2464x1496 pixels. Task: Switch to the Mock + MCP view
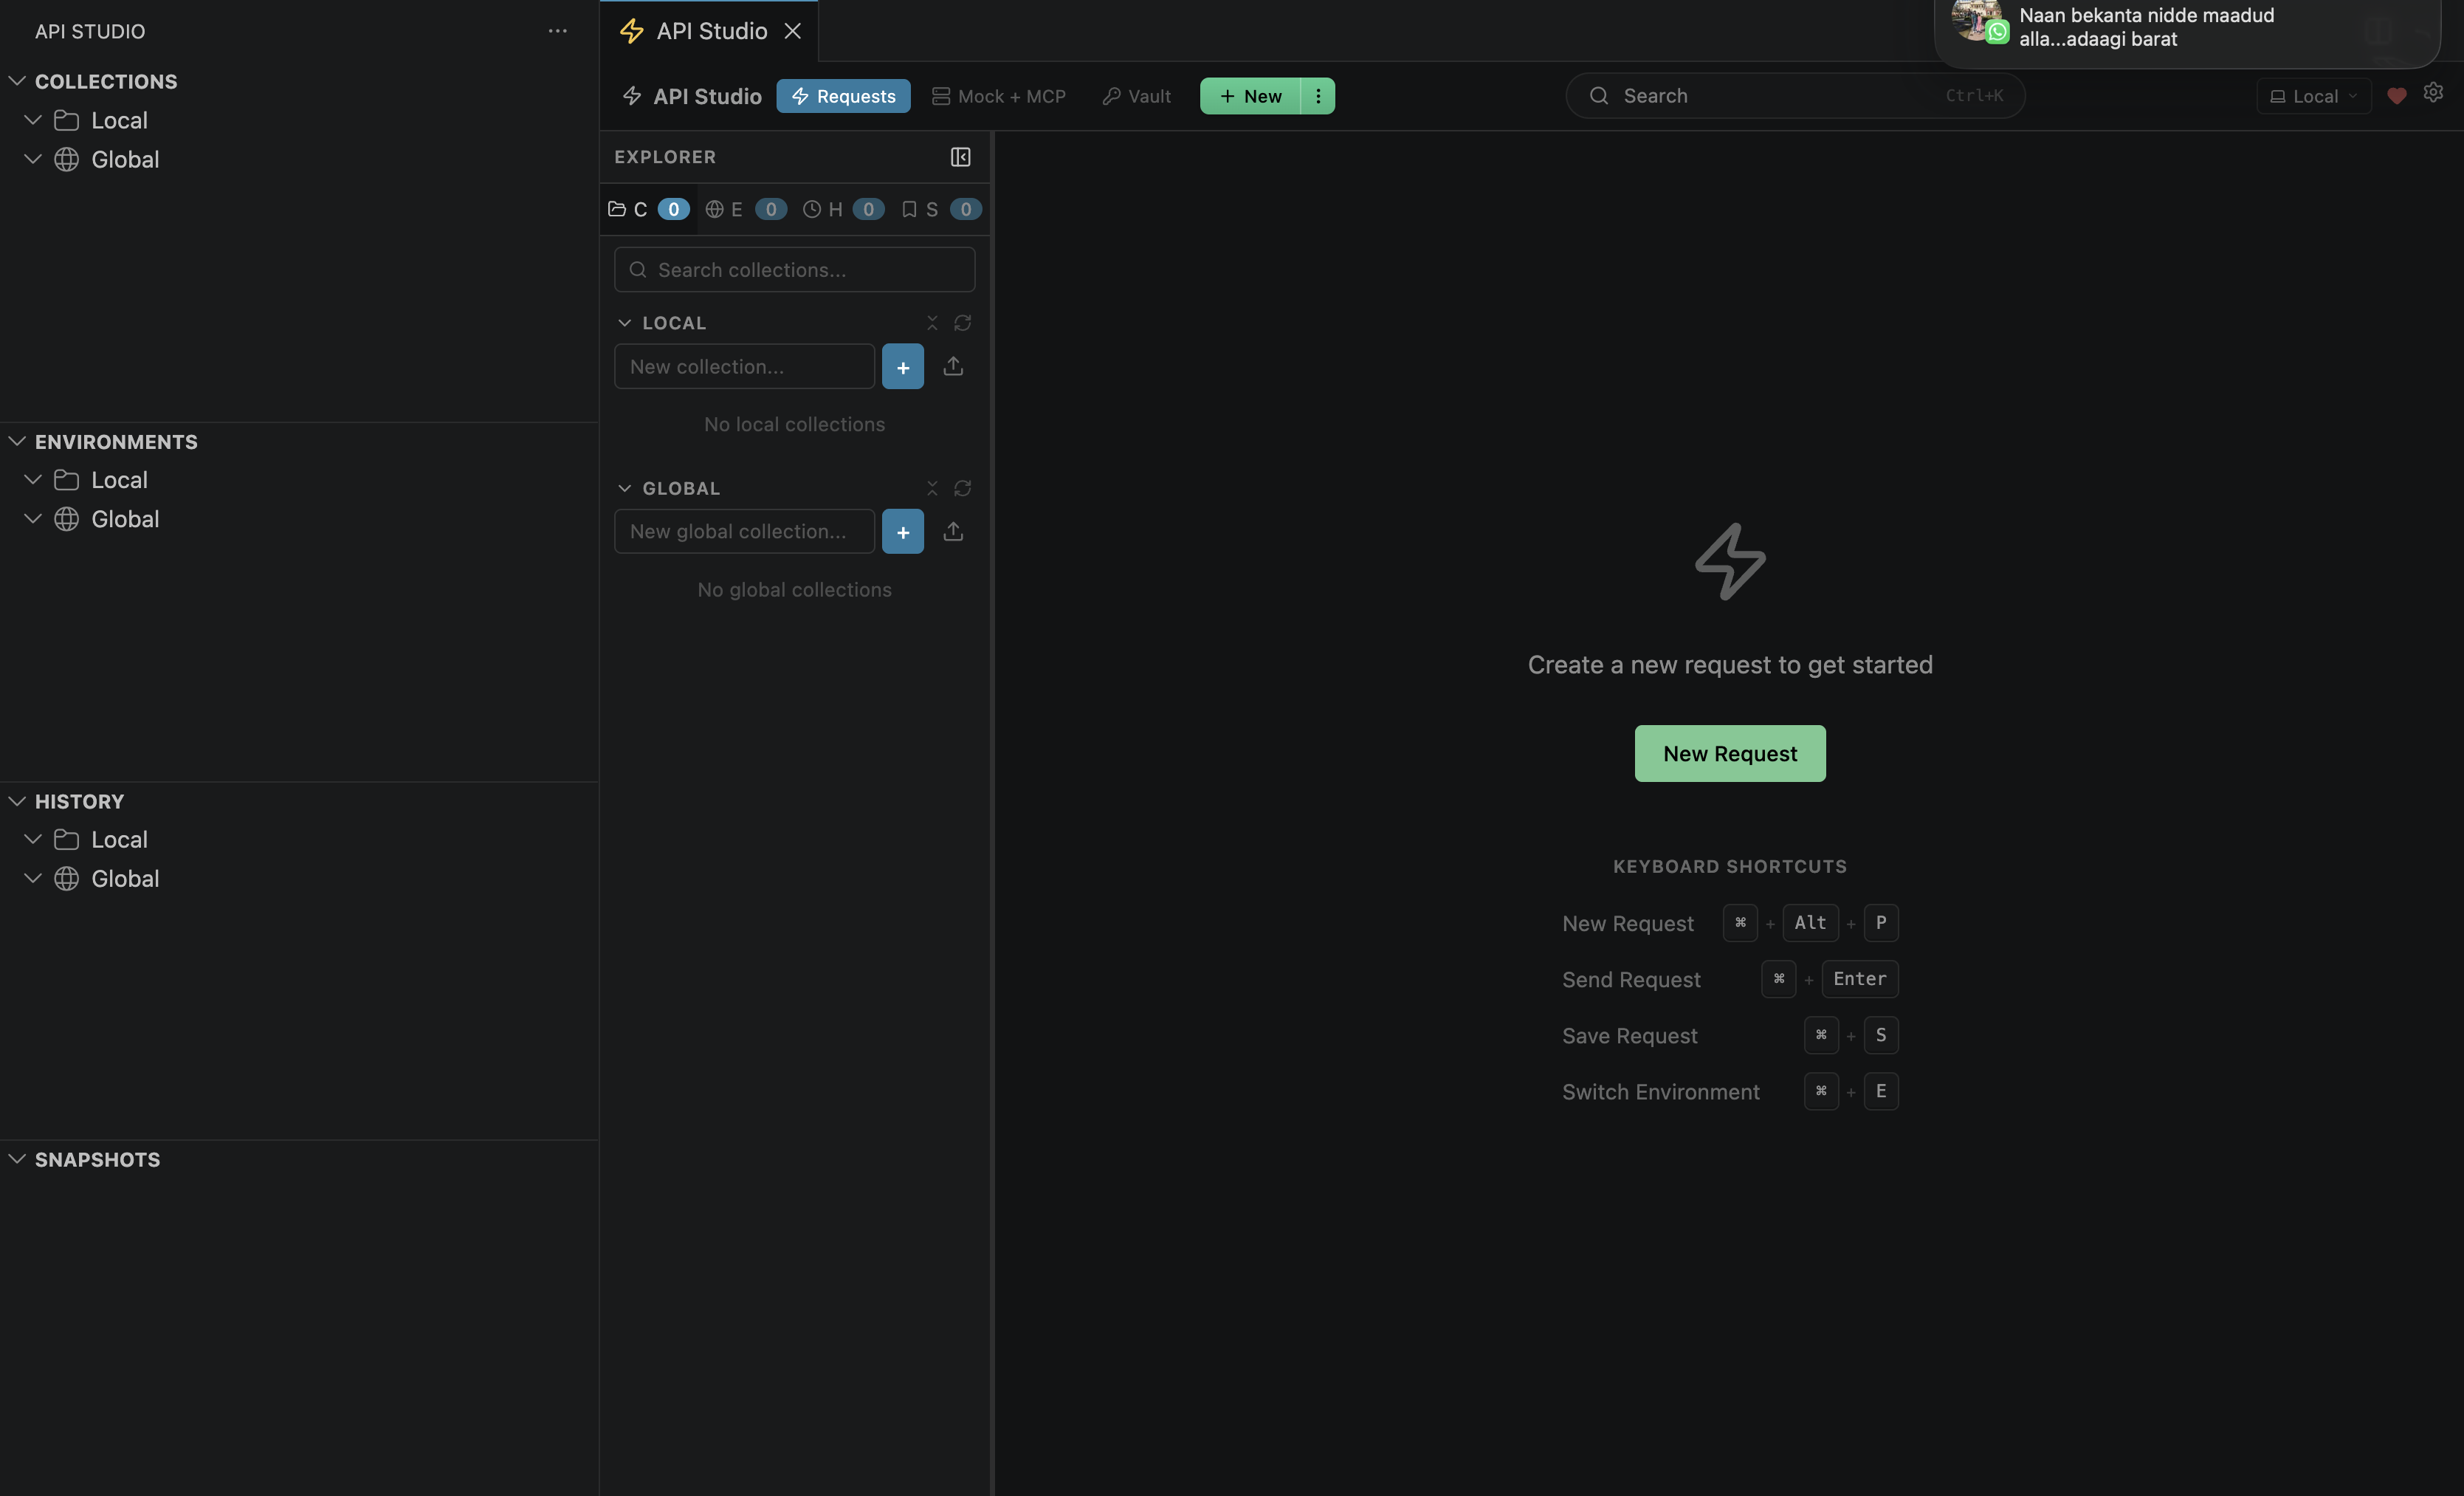(998, 96)
